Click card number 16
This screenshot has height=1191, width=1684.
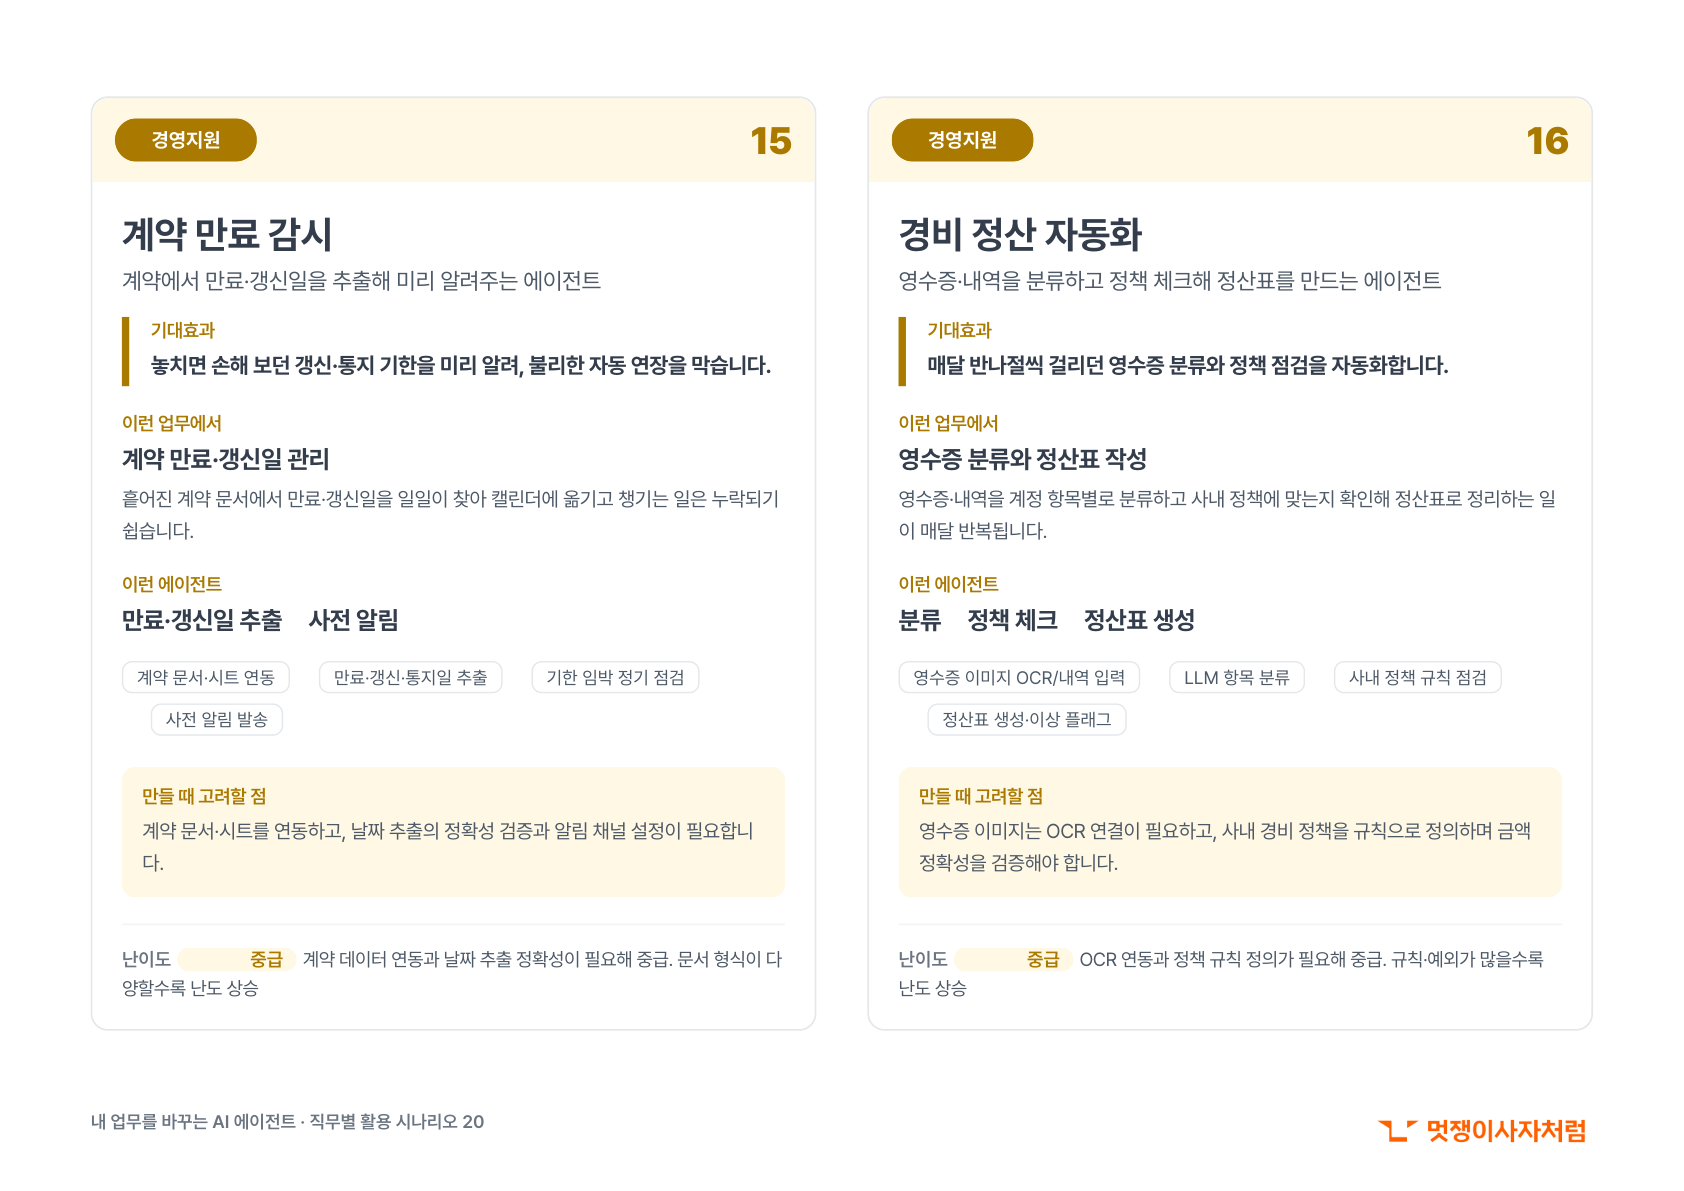pos(1547,141)
